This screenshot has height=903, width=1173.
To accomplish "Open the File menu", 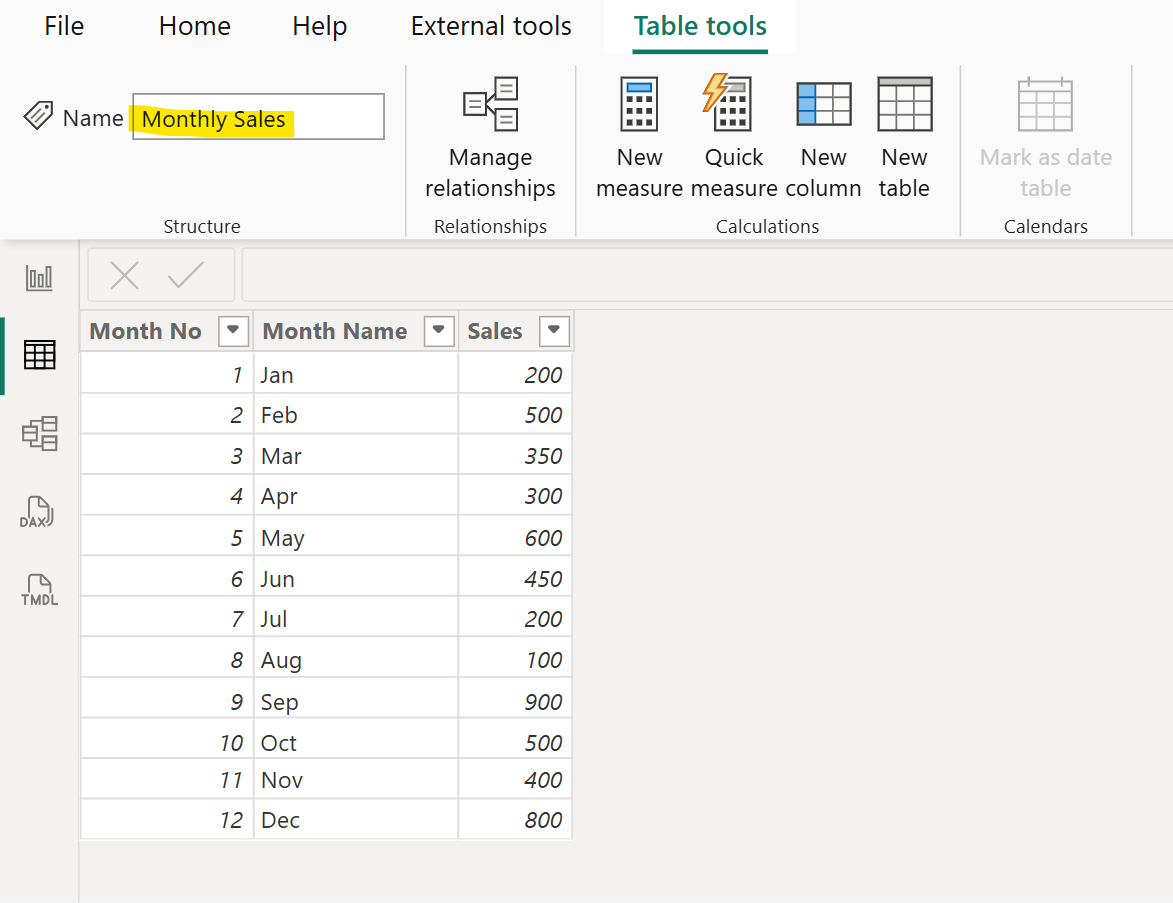I will point(64,26).
